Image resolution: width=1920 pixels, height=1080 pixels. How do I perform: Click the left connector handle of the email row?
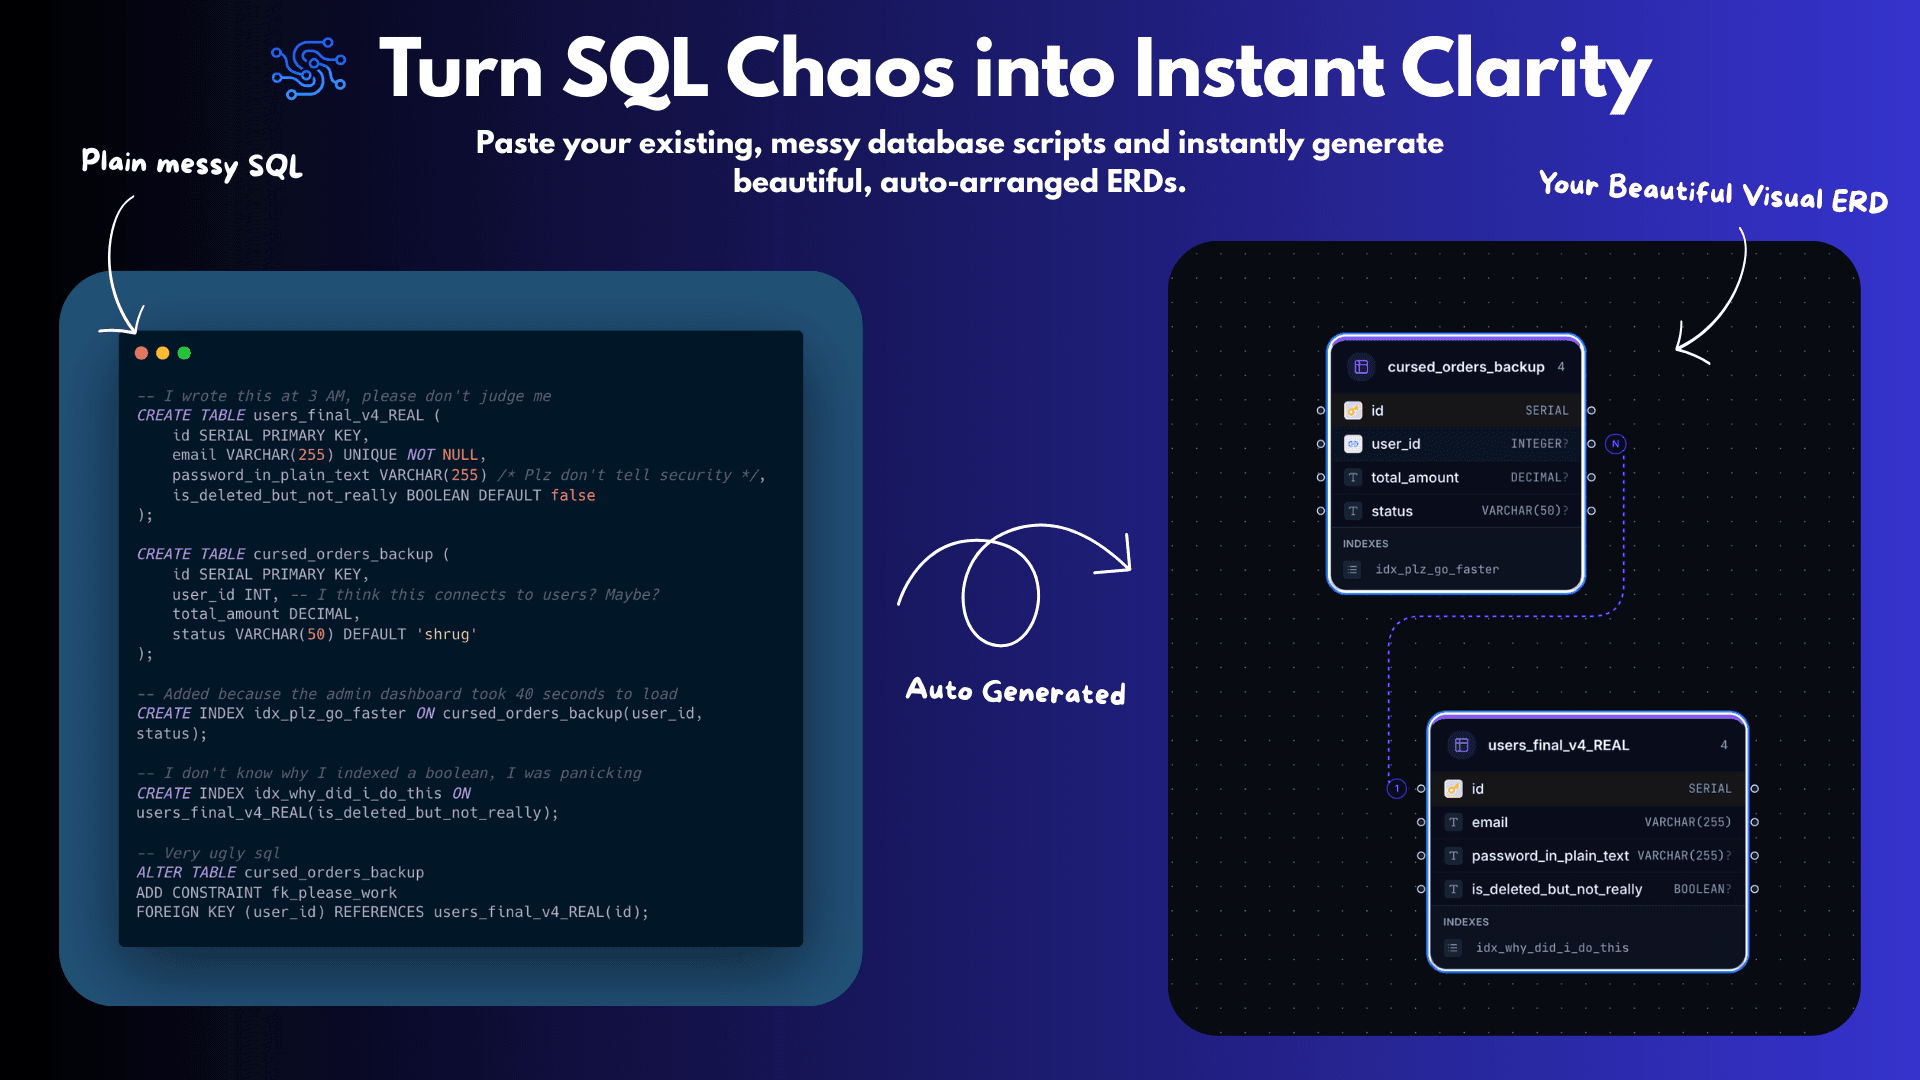1421,822
